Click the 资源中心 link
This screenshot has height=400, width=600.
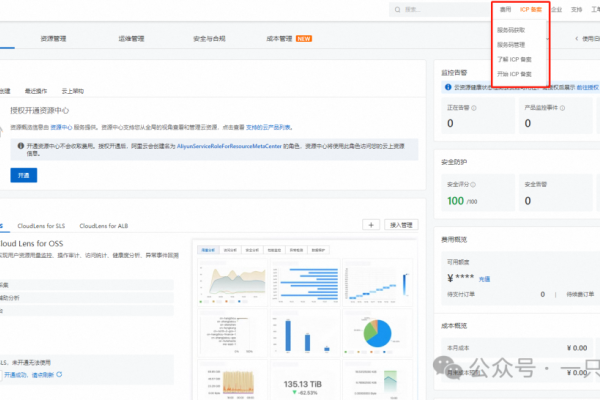[61, 127]
